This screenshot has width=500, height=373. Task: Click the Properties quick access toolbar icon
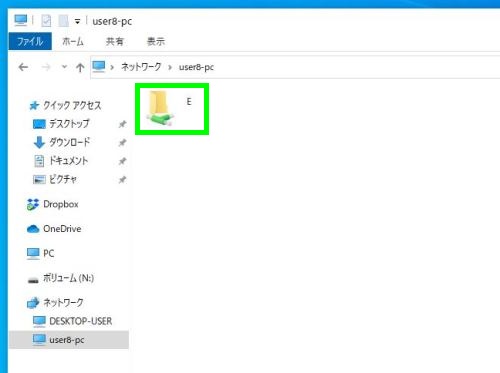point(46,21)
